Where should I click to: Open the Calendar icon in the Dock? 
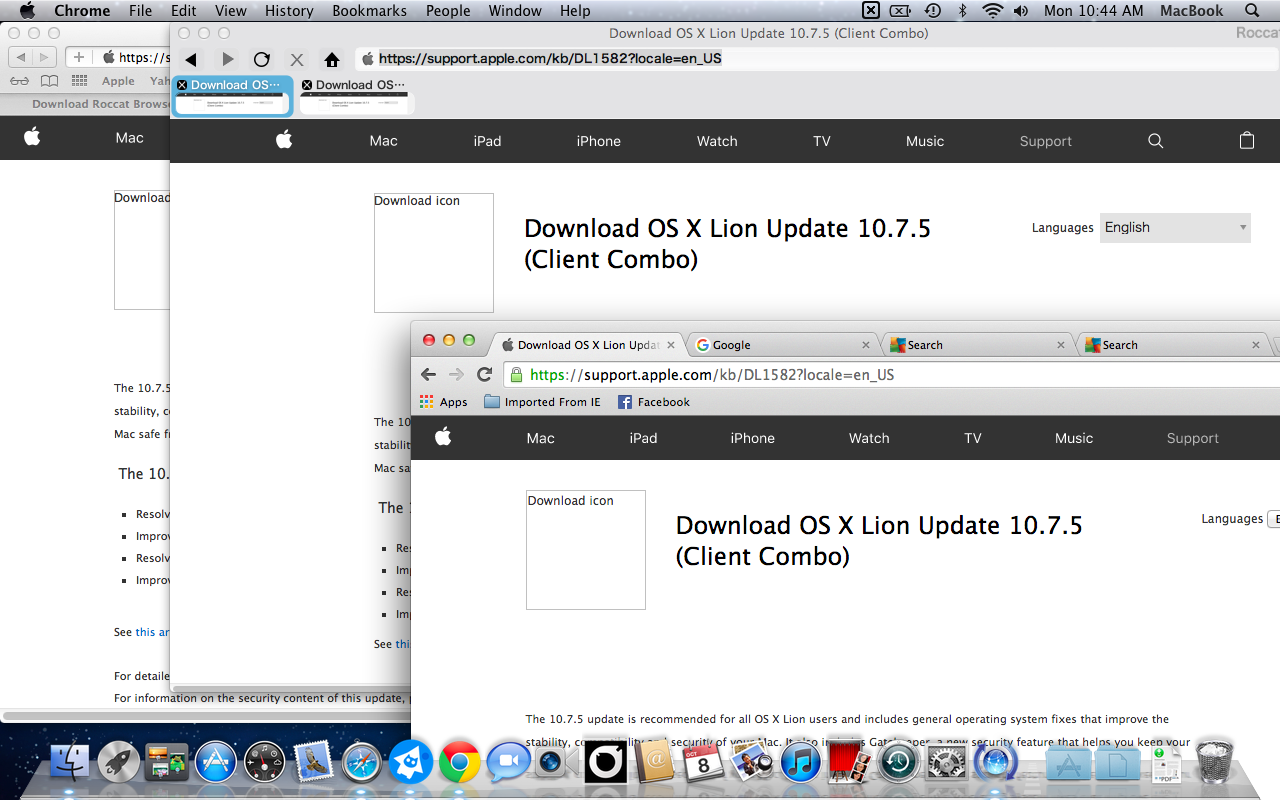tap(704, 762)
